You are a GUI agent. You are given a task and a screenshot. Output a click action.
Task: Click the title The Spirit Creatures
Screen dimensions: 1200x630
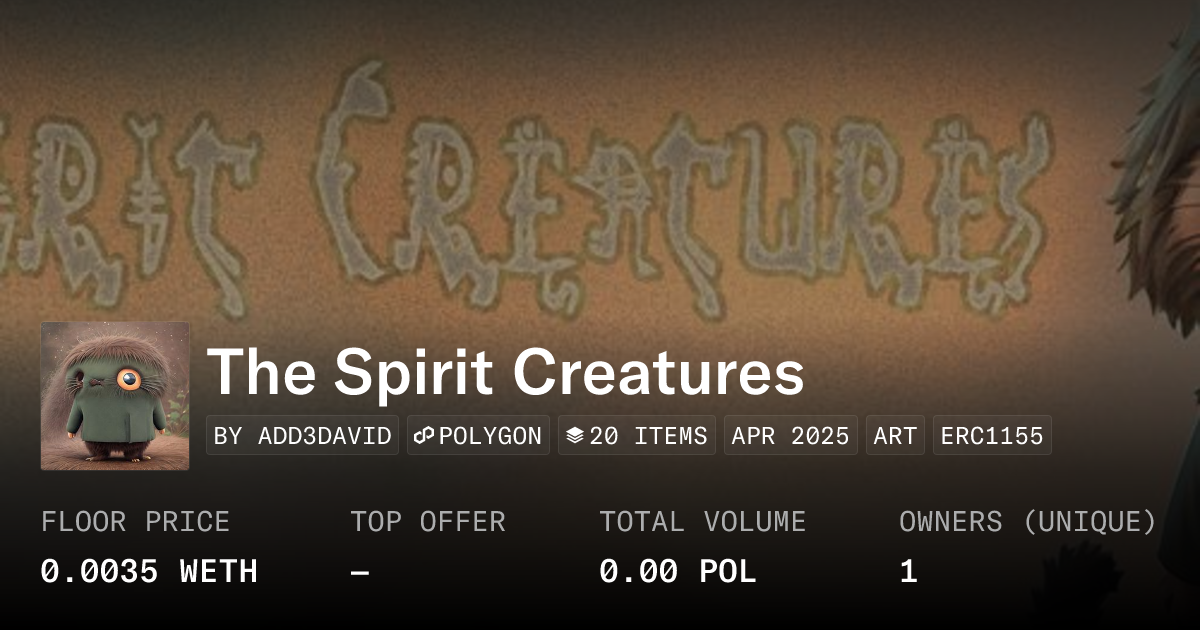pos(505,373)
